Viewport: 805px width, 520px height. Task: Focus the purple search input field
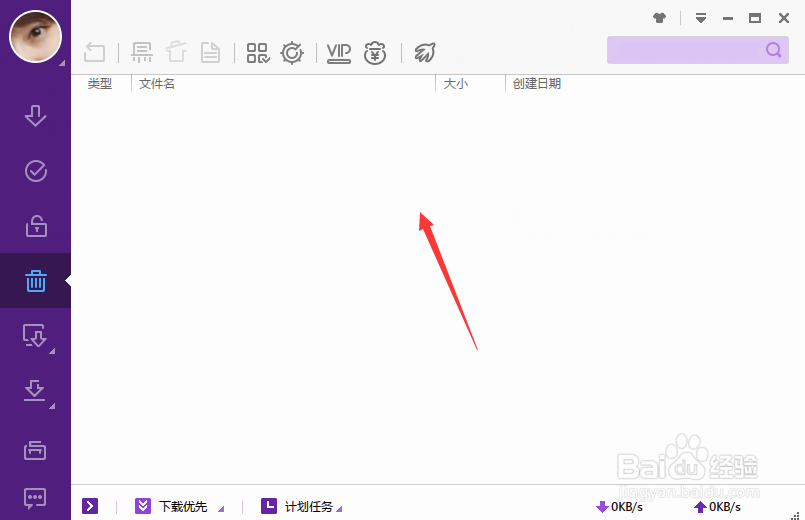pos(698,50)
